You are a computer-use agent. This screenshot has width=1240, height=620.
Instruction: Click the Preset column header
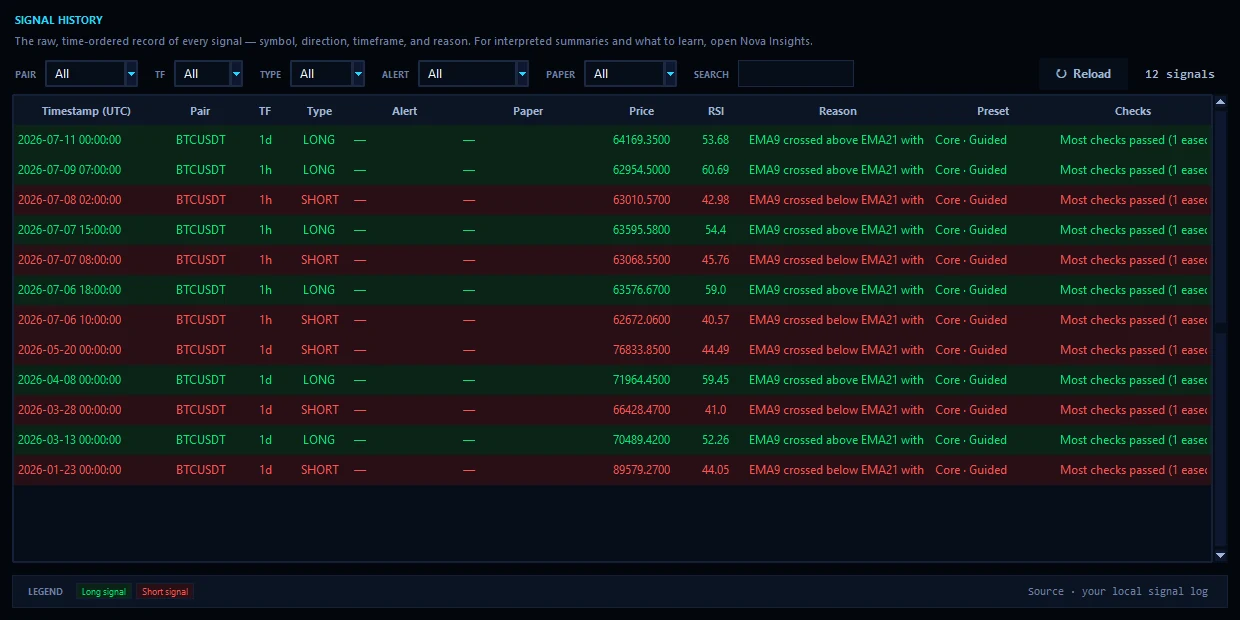[993, 111]
